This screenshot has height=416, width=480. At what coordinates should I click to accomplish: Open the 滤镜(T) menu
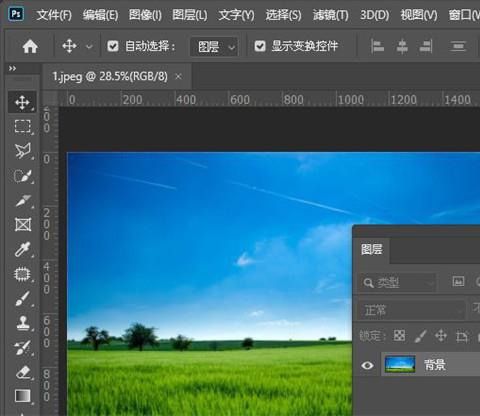pos(330,15)
